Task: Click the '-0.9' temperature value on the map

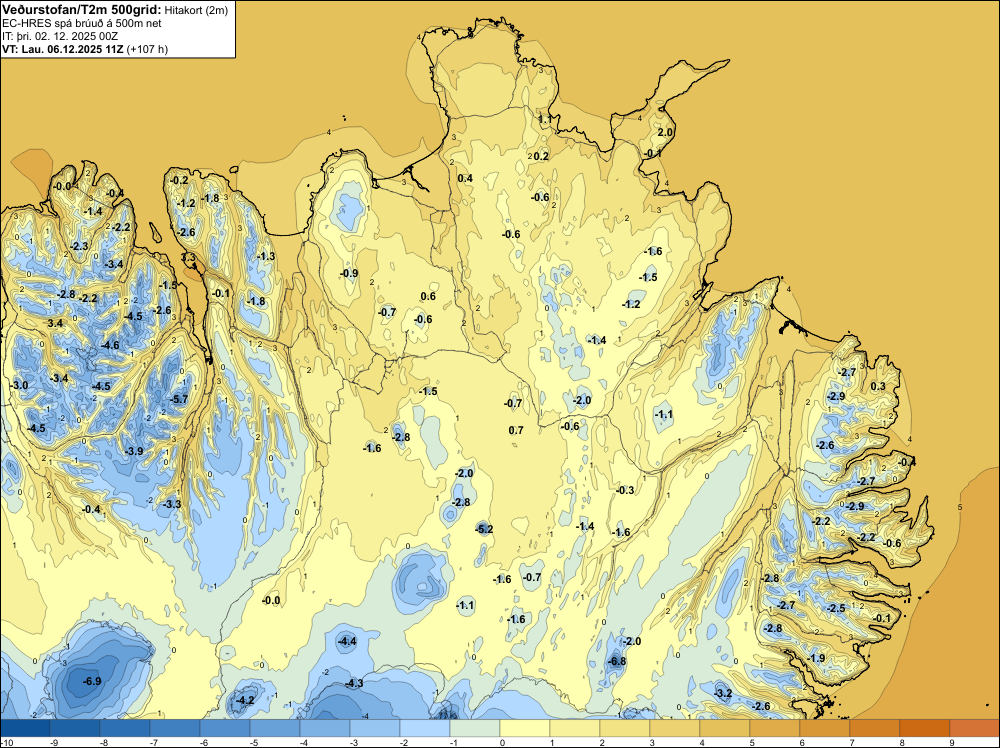Action: [x=349, y=273]
